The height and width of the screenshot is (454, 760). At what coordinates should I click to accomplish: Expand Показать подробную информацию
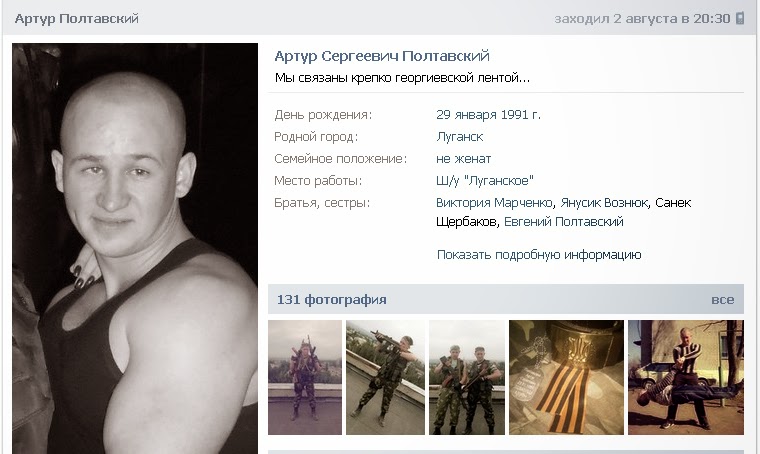point(539,255)
